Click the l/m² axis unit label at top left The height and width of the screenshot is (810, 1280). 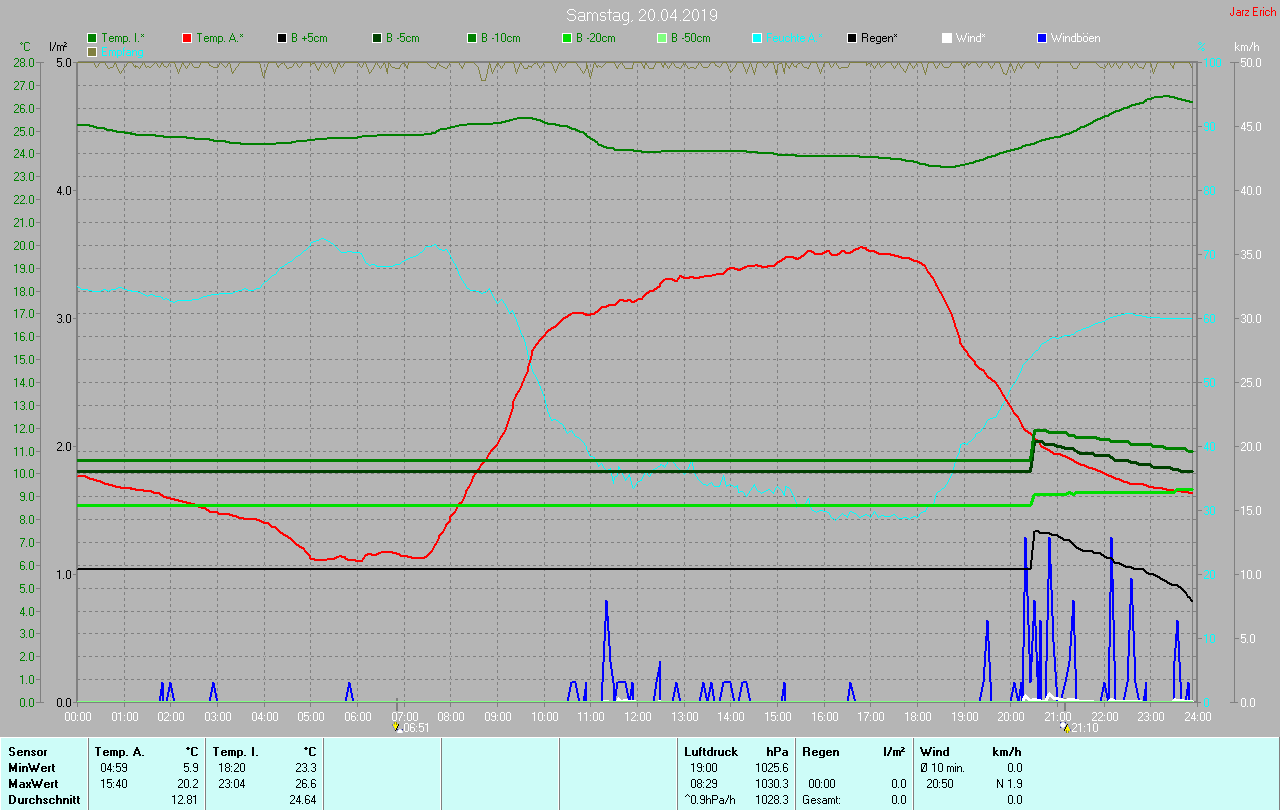click(x=58, y=47)
